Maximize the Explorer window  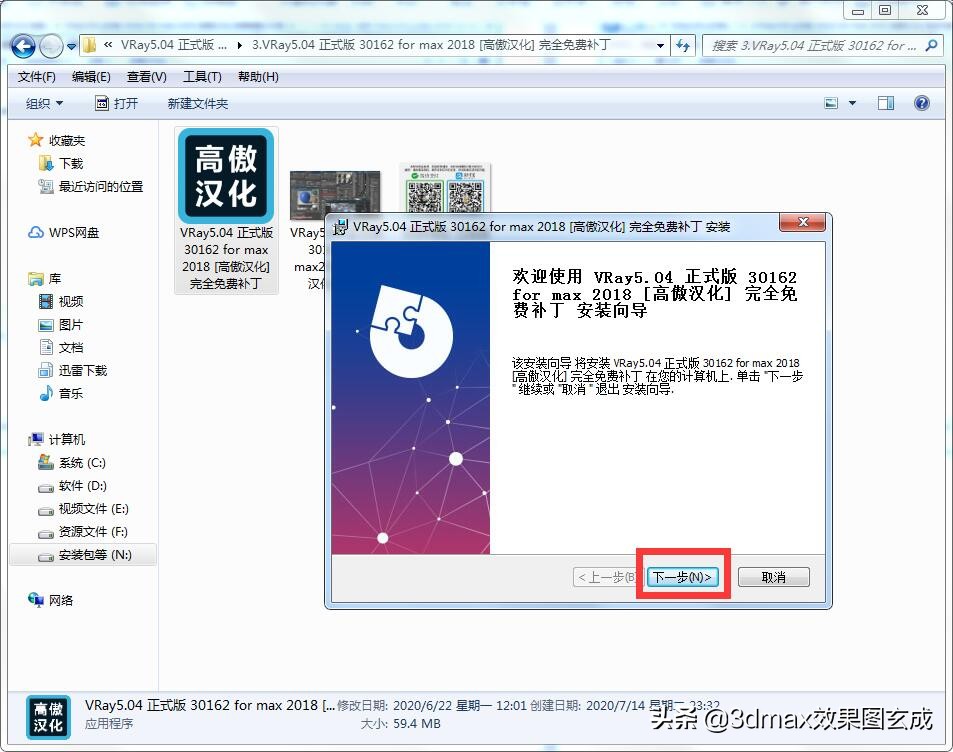(885, 10)
